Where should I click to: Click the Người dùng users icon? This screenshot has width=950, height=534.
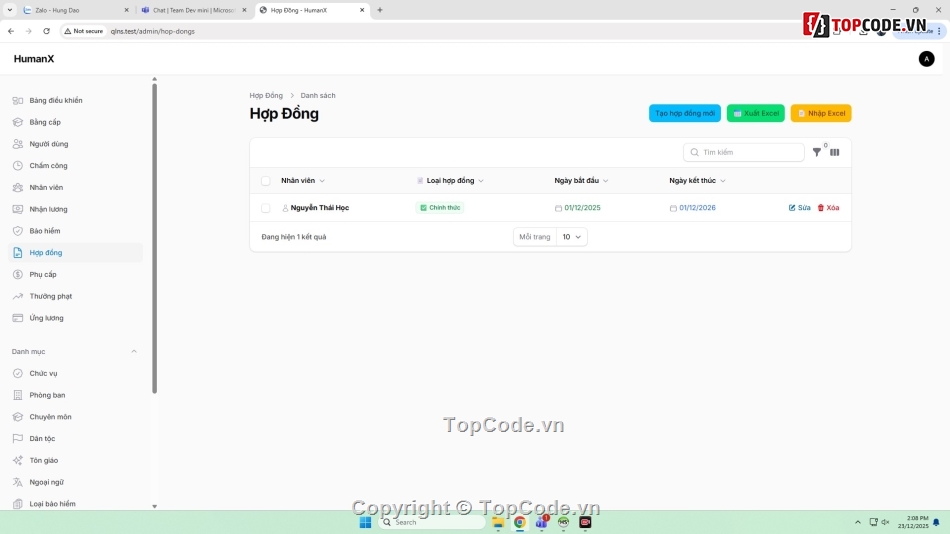pos(18,144)
